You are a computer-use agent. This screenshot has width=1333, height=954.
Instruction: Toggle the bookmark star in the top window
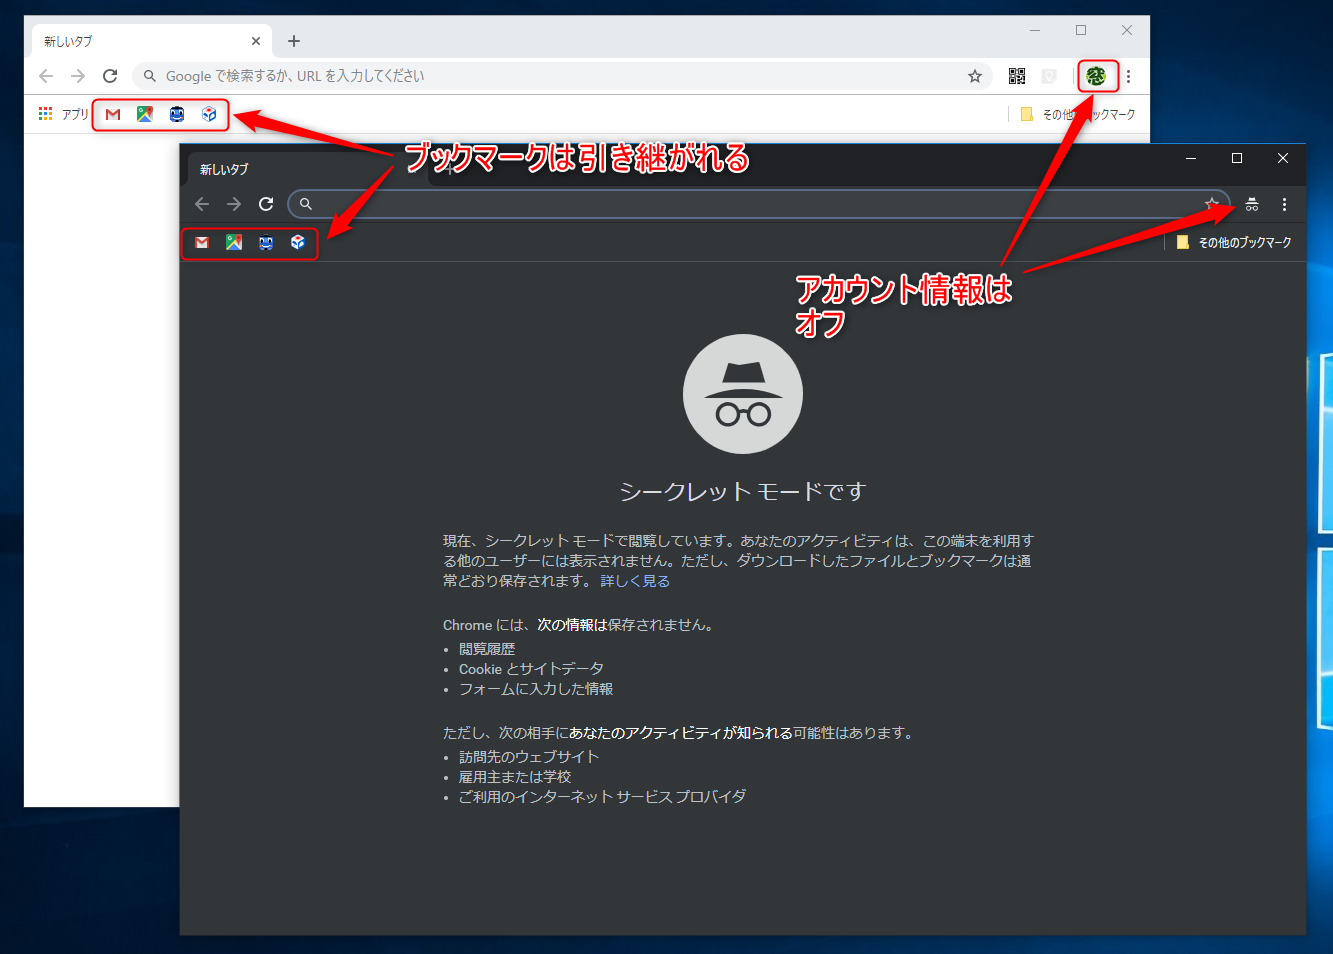point(975,76)
